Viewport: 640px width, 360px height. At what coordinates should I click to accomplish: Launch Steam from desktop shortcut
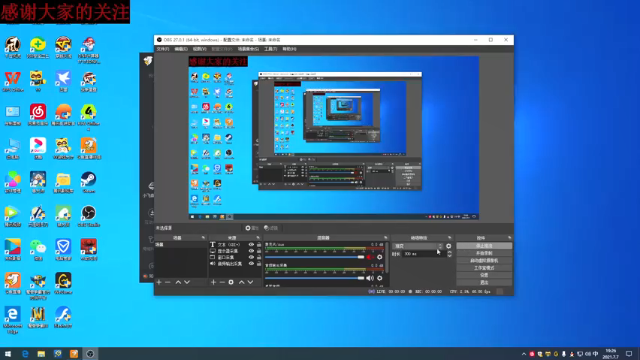coord(88,182)
